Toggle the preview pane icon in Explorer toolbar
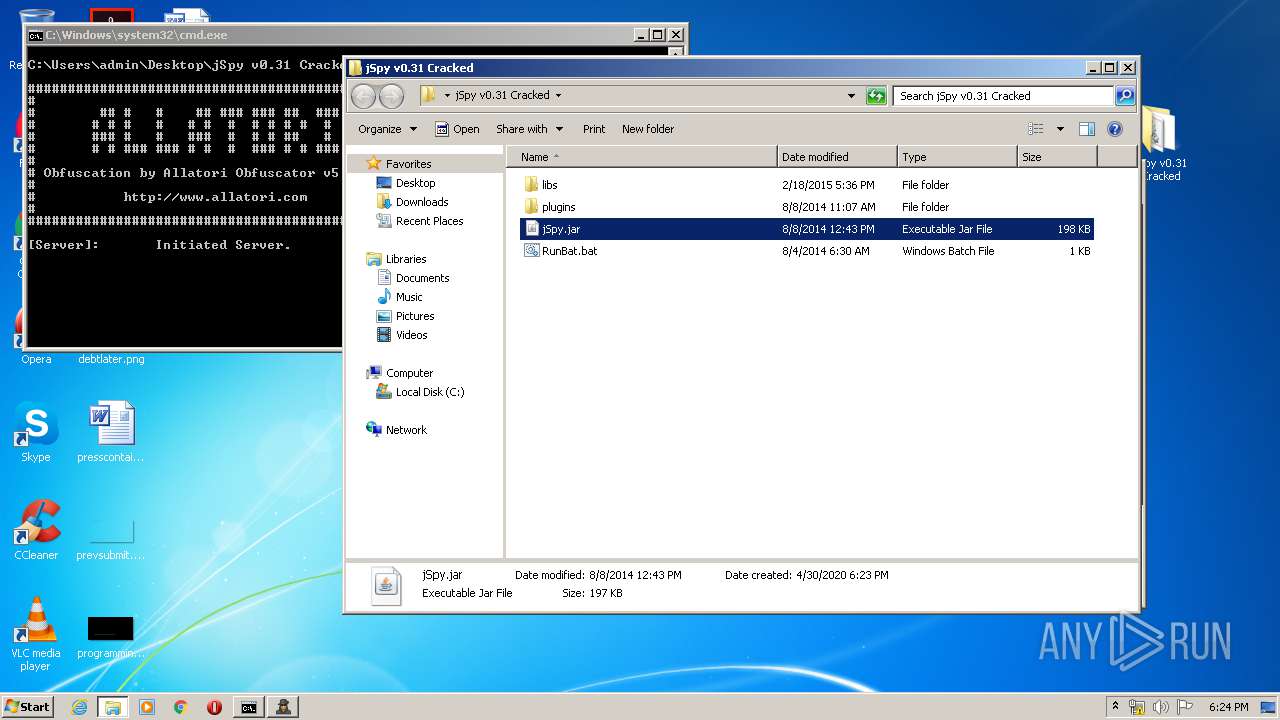The image size is (1280, 720). coord(1087,129)
